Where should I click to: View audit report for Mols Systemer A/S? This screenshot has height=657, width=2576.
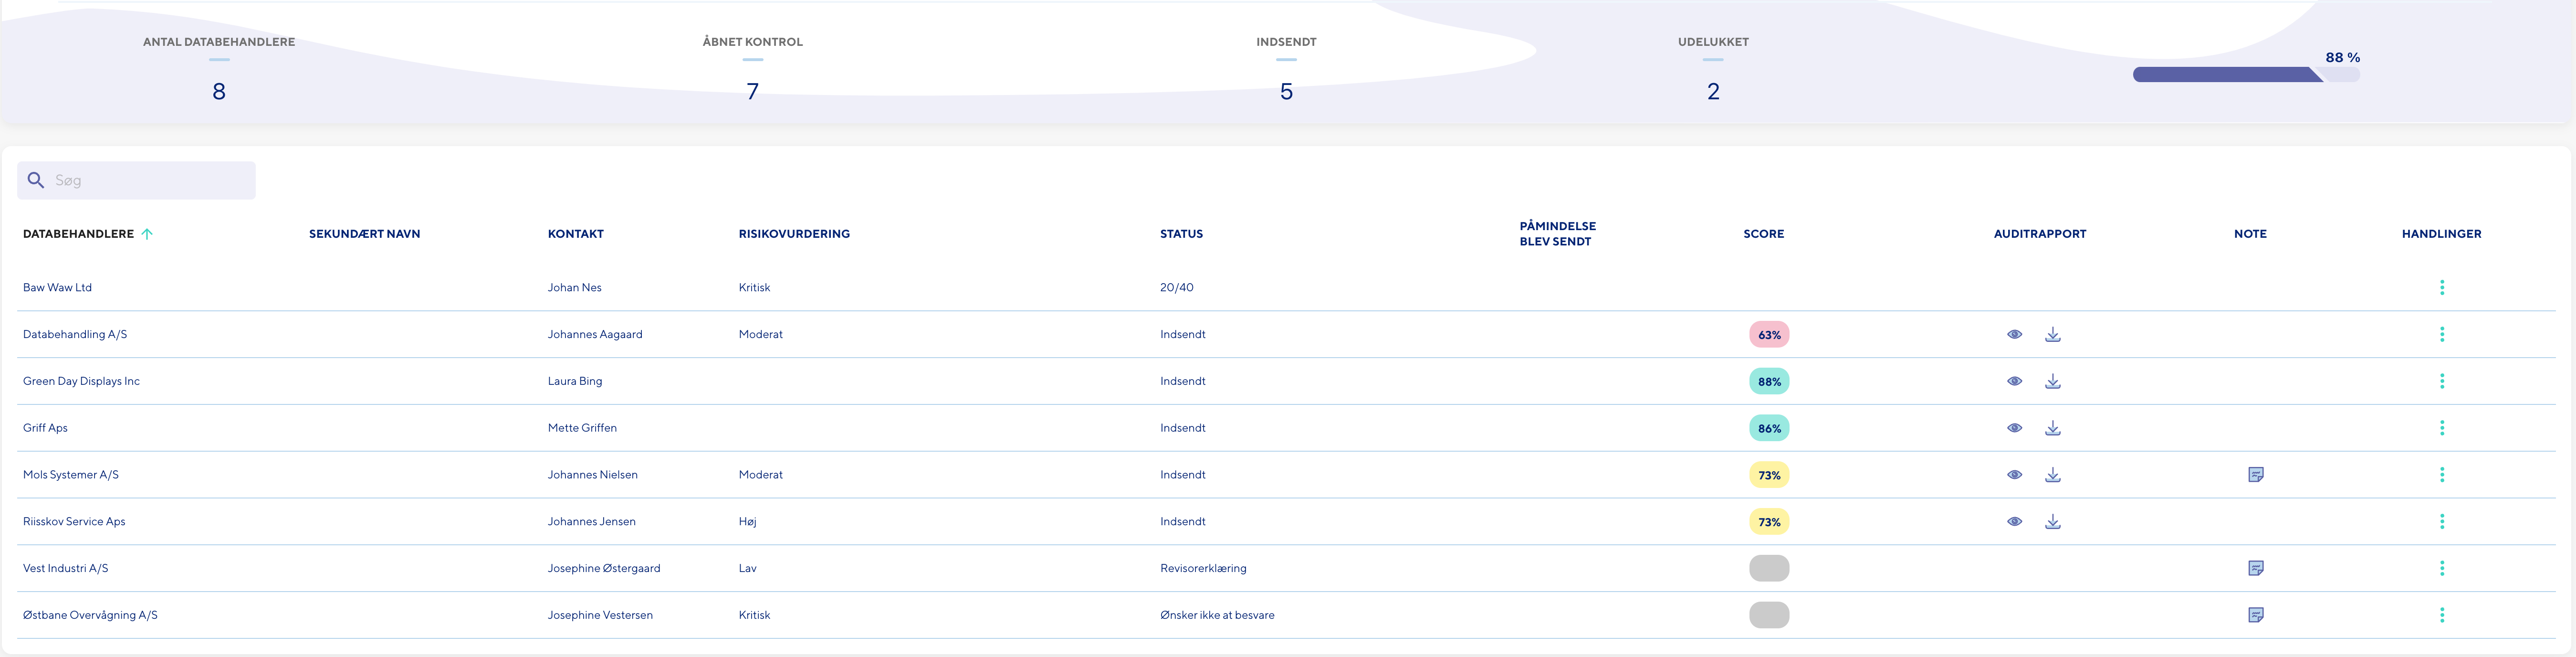click(2014, 475)
